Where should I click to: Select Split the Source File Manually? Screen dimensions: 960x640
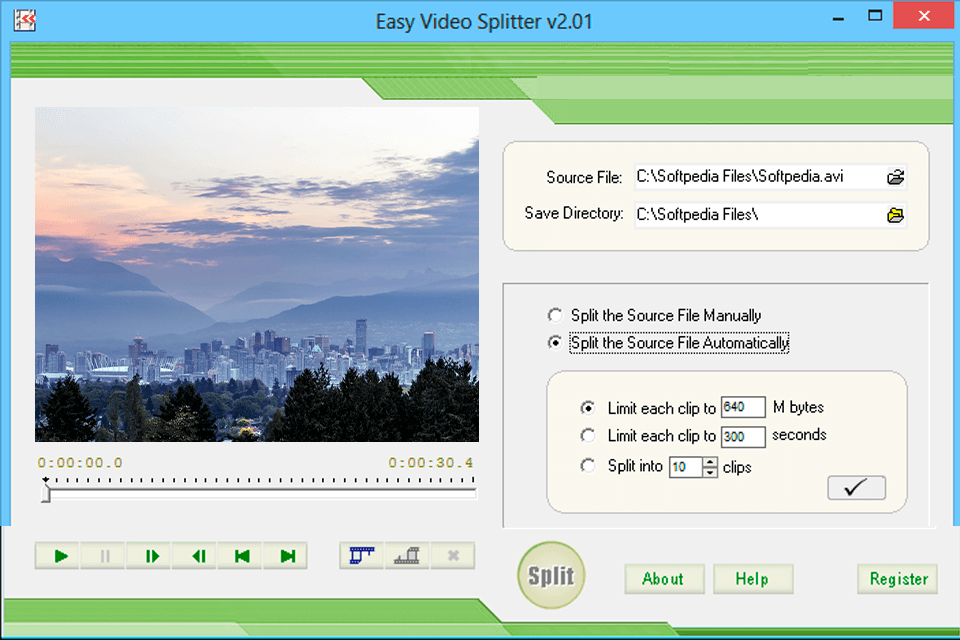tap(555, 315)
